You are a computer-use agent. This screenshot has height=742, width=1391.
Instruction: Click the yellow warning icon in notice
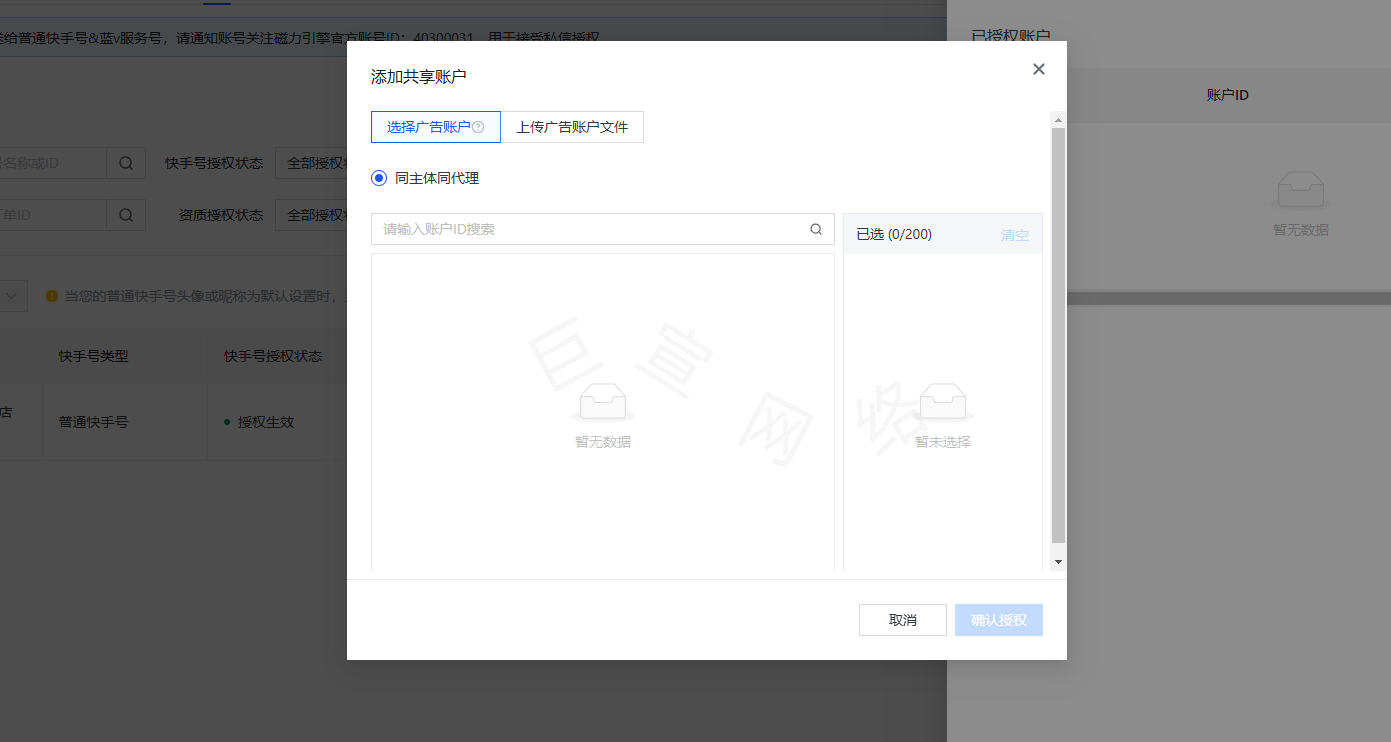coord(52,296)
